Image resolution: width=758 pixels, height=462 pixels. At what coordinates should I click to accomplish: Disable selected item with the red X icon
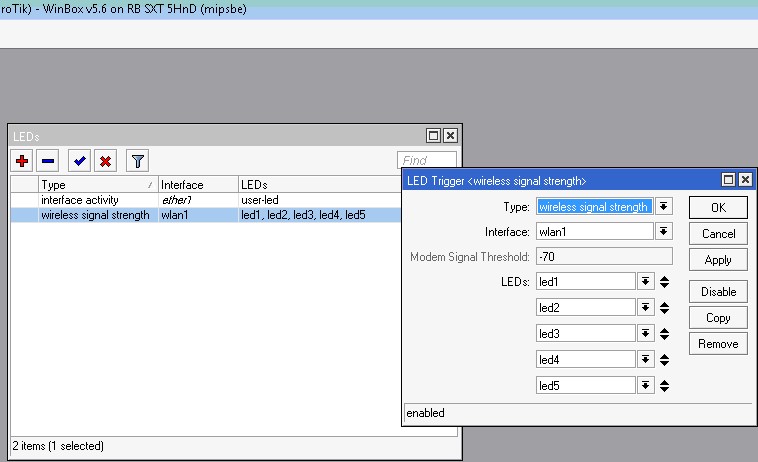[x=105, y=161]
